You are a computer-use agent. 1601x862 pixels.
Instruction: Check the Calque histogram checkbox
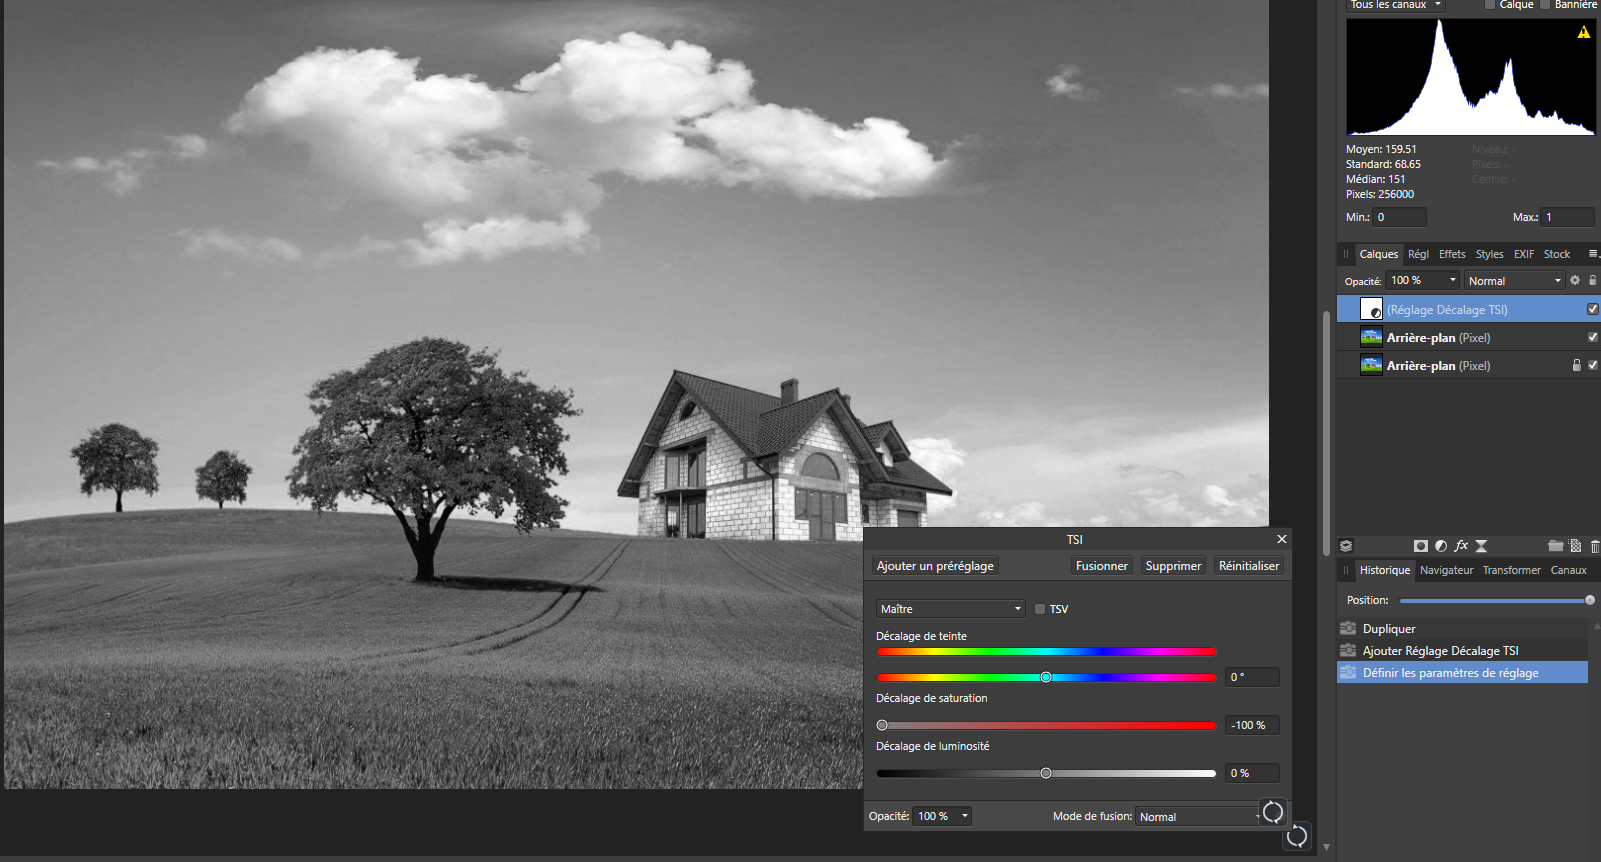point(1490,5)
